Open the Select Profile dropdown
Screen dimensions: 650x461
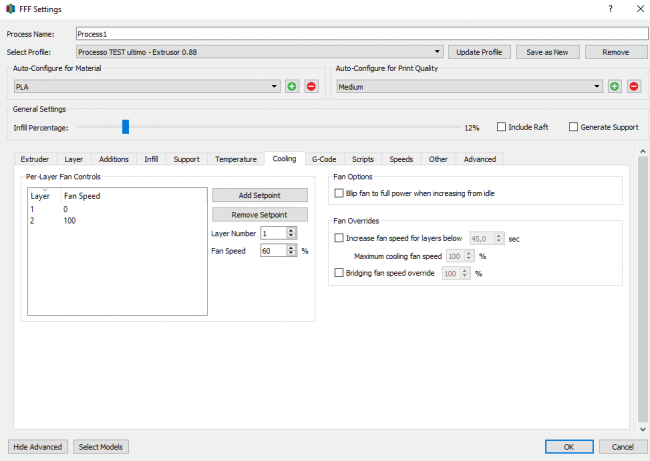[438, 51]
